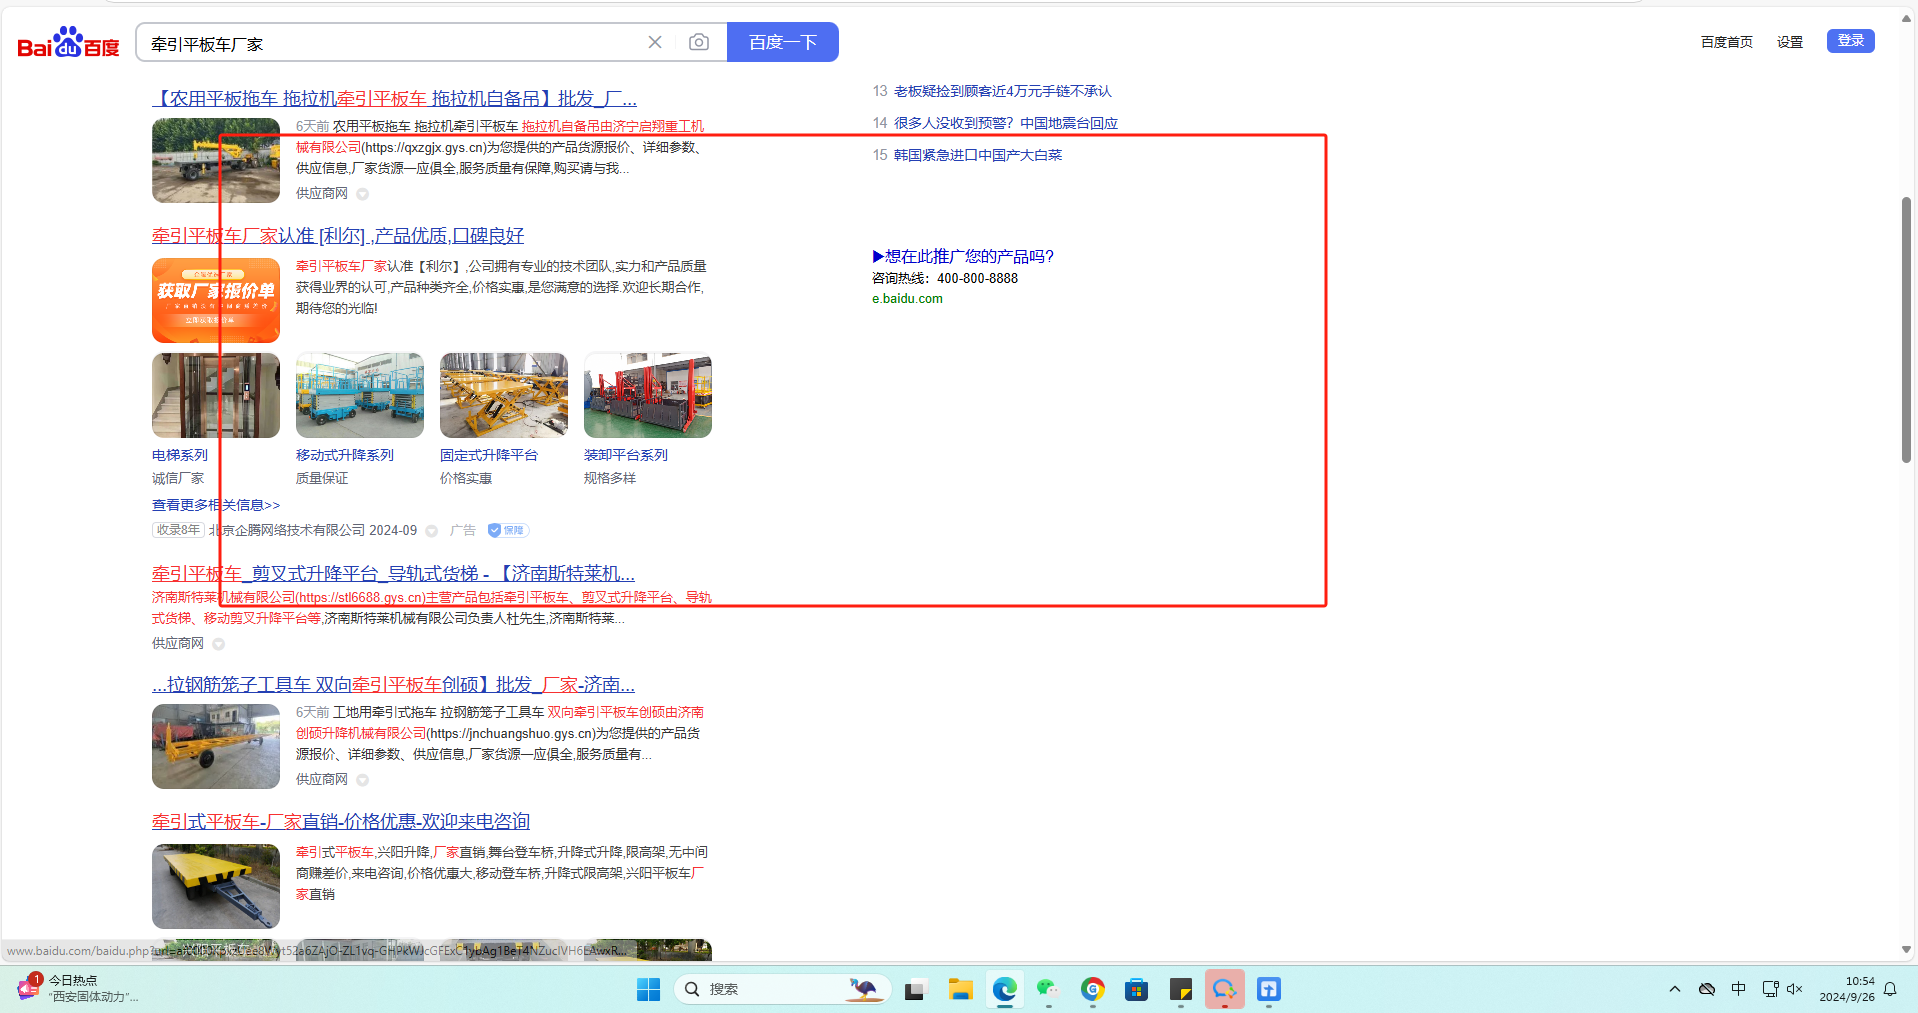Open the 百度首页 link

pos(1727,42)
